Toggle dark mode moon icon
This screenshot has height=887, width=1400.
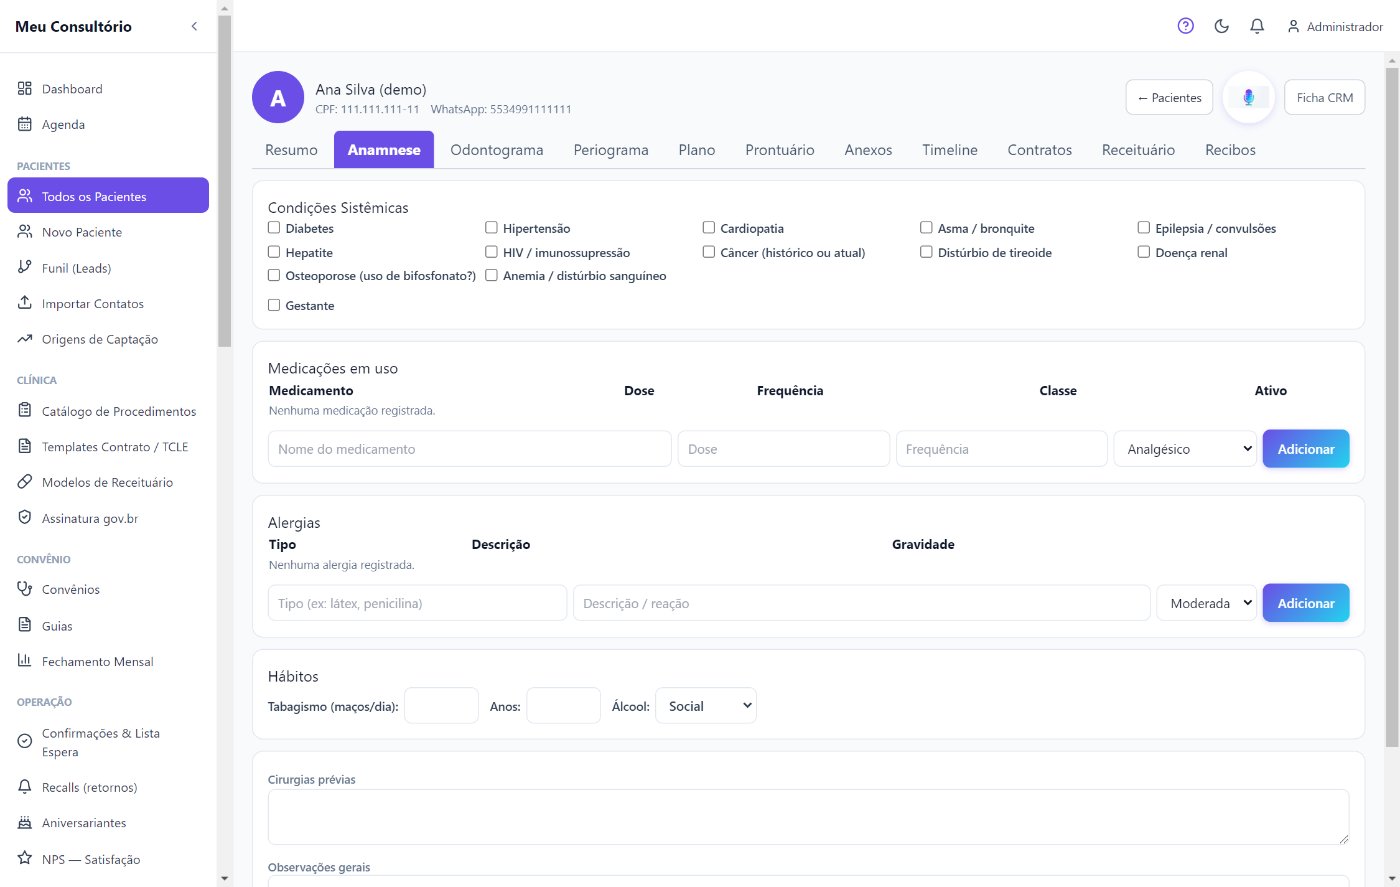click(1222, 26)
